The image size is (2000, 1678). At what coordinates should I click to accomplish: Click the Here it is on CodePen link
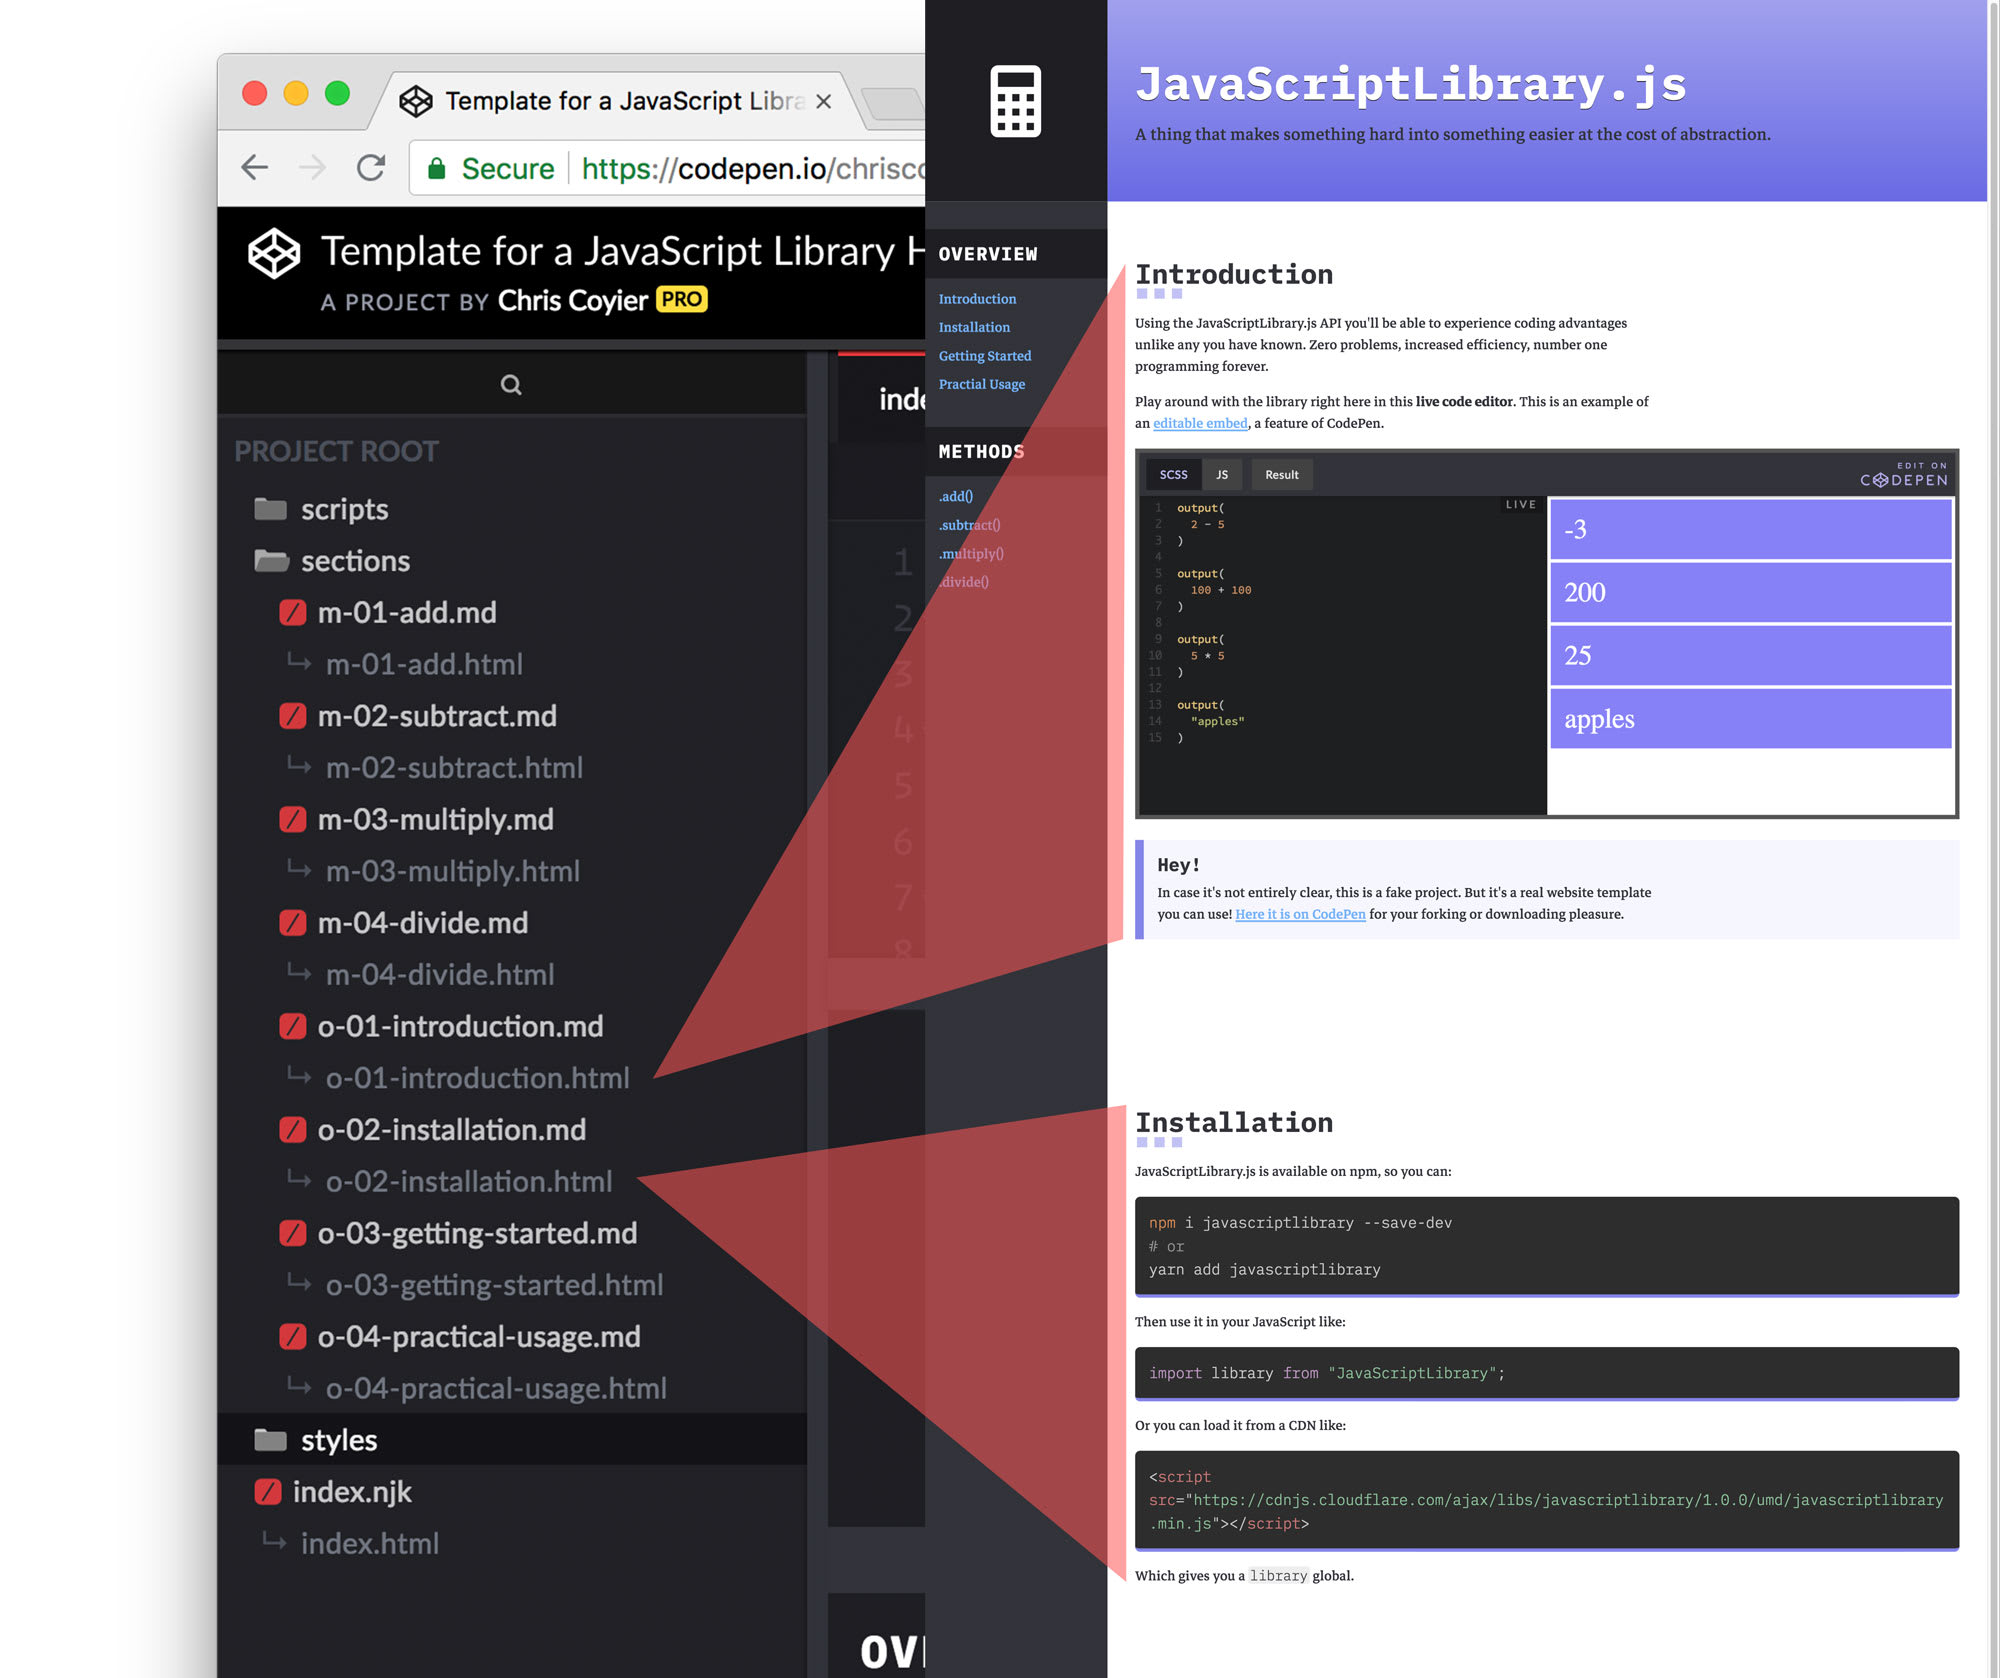[1299, 914]
